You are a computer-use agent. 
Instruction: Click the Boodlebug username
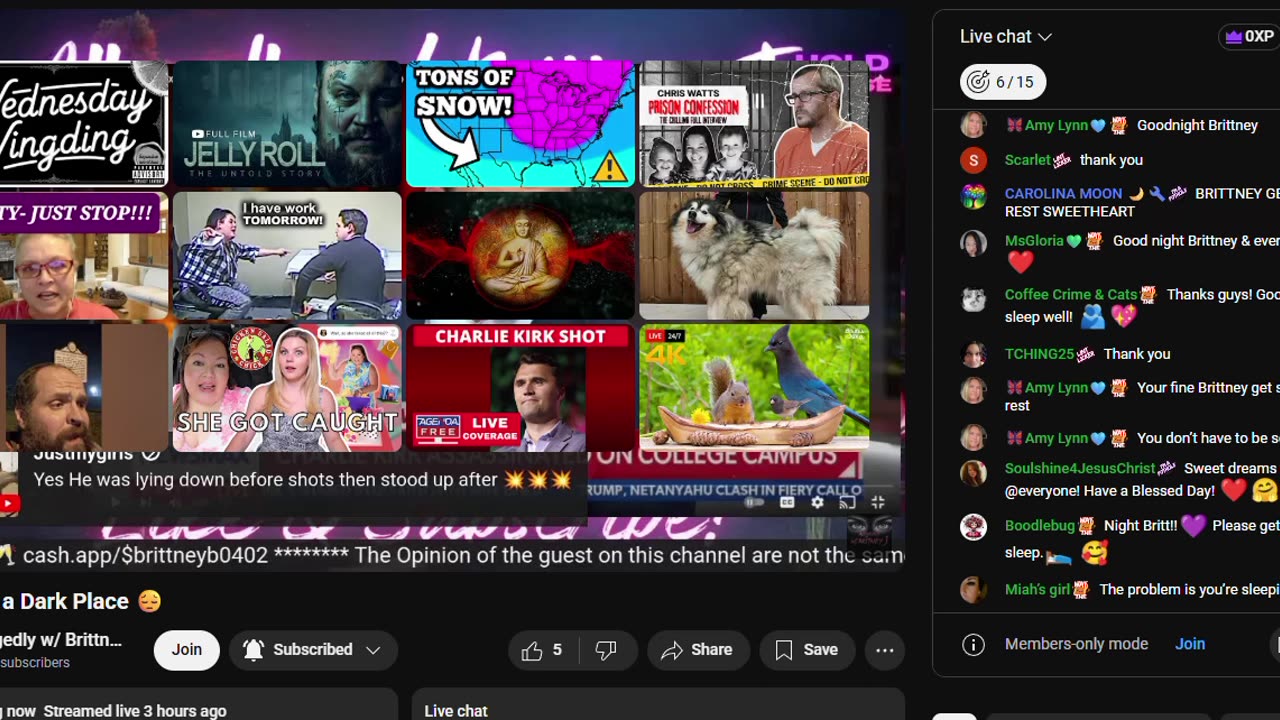click(x=1039, y=526)
